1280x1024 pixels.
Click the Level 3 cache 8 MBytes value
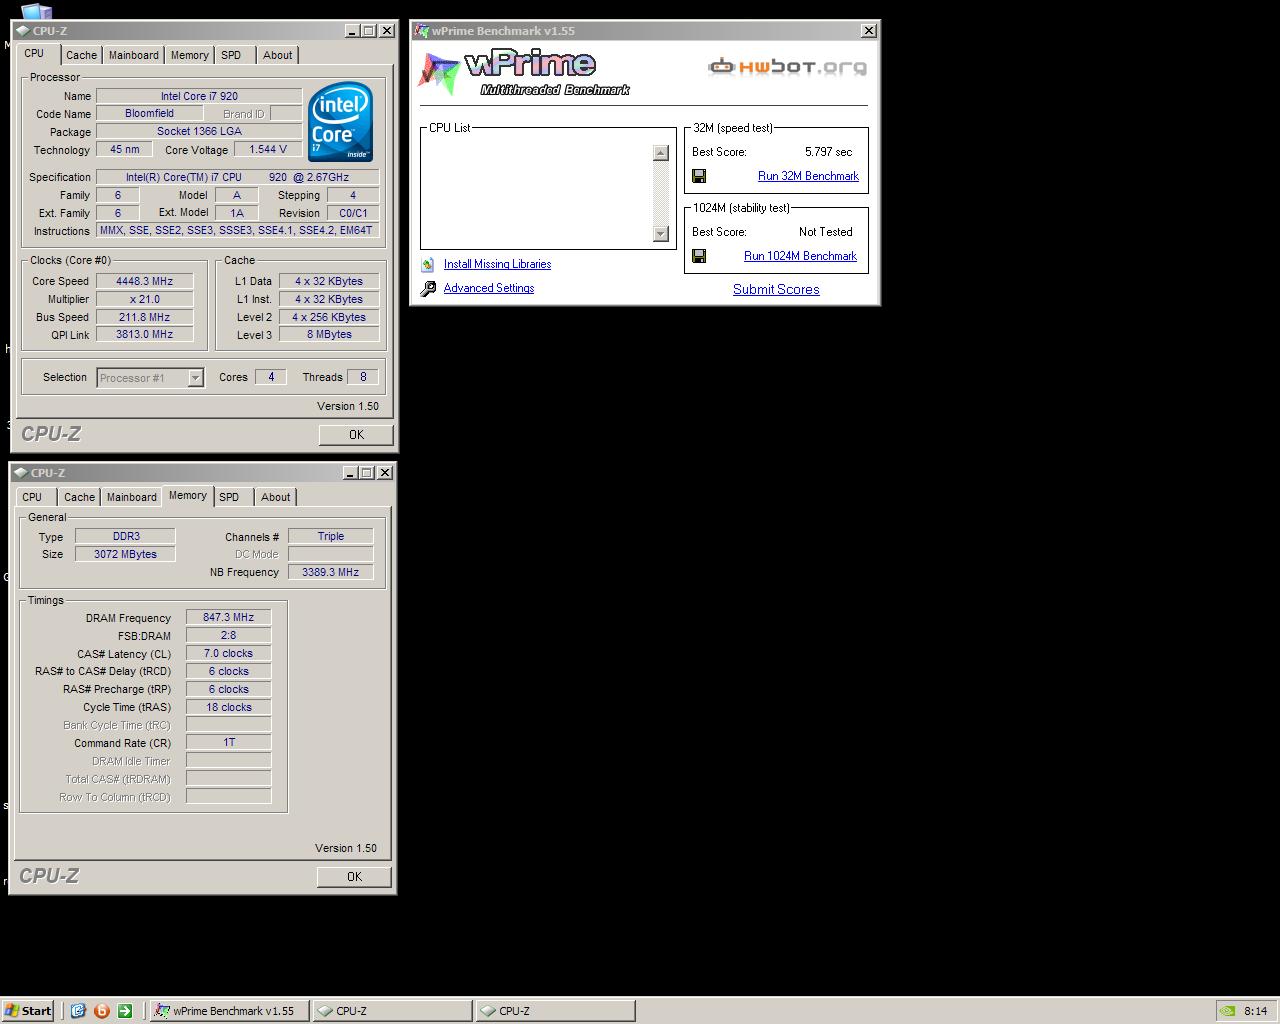tap(329, 335)
